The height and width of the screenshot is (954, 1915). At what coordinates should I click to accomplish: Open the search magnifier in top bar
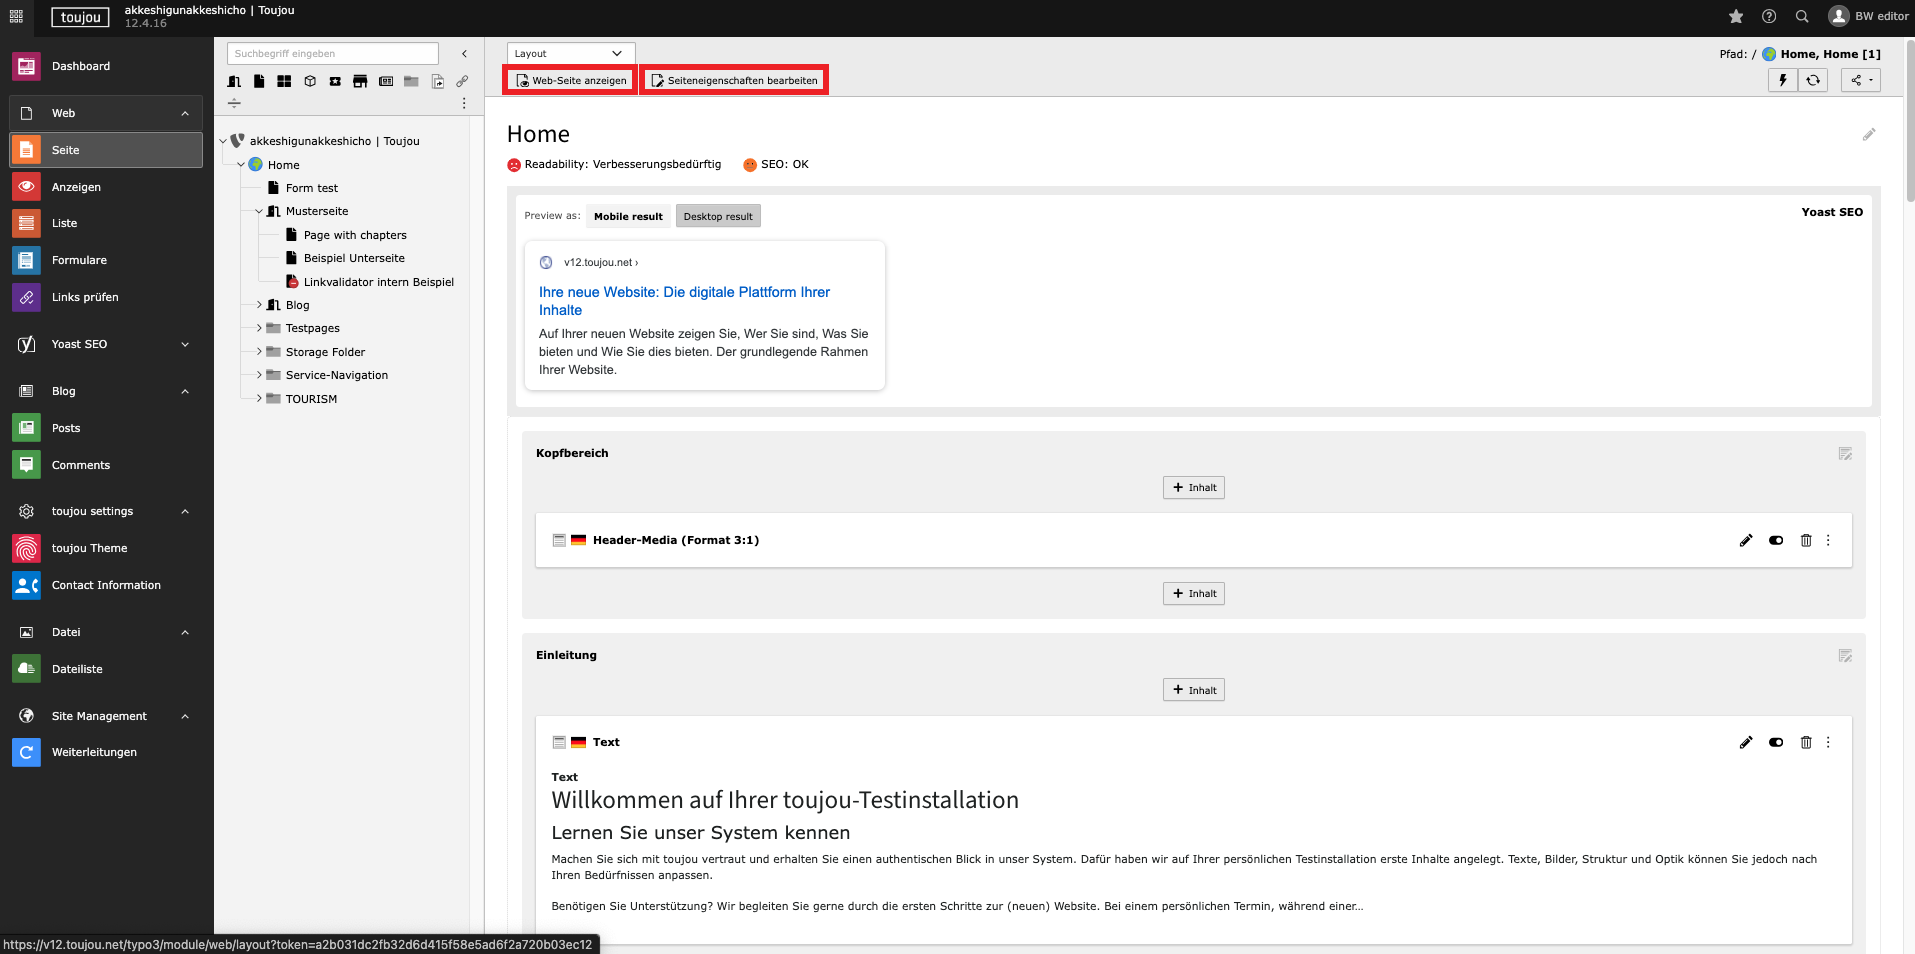pos(1802,16)
